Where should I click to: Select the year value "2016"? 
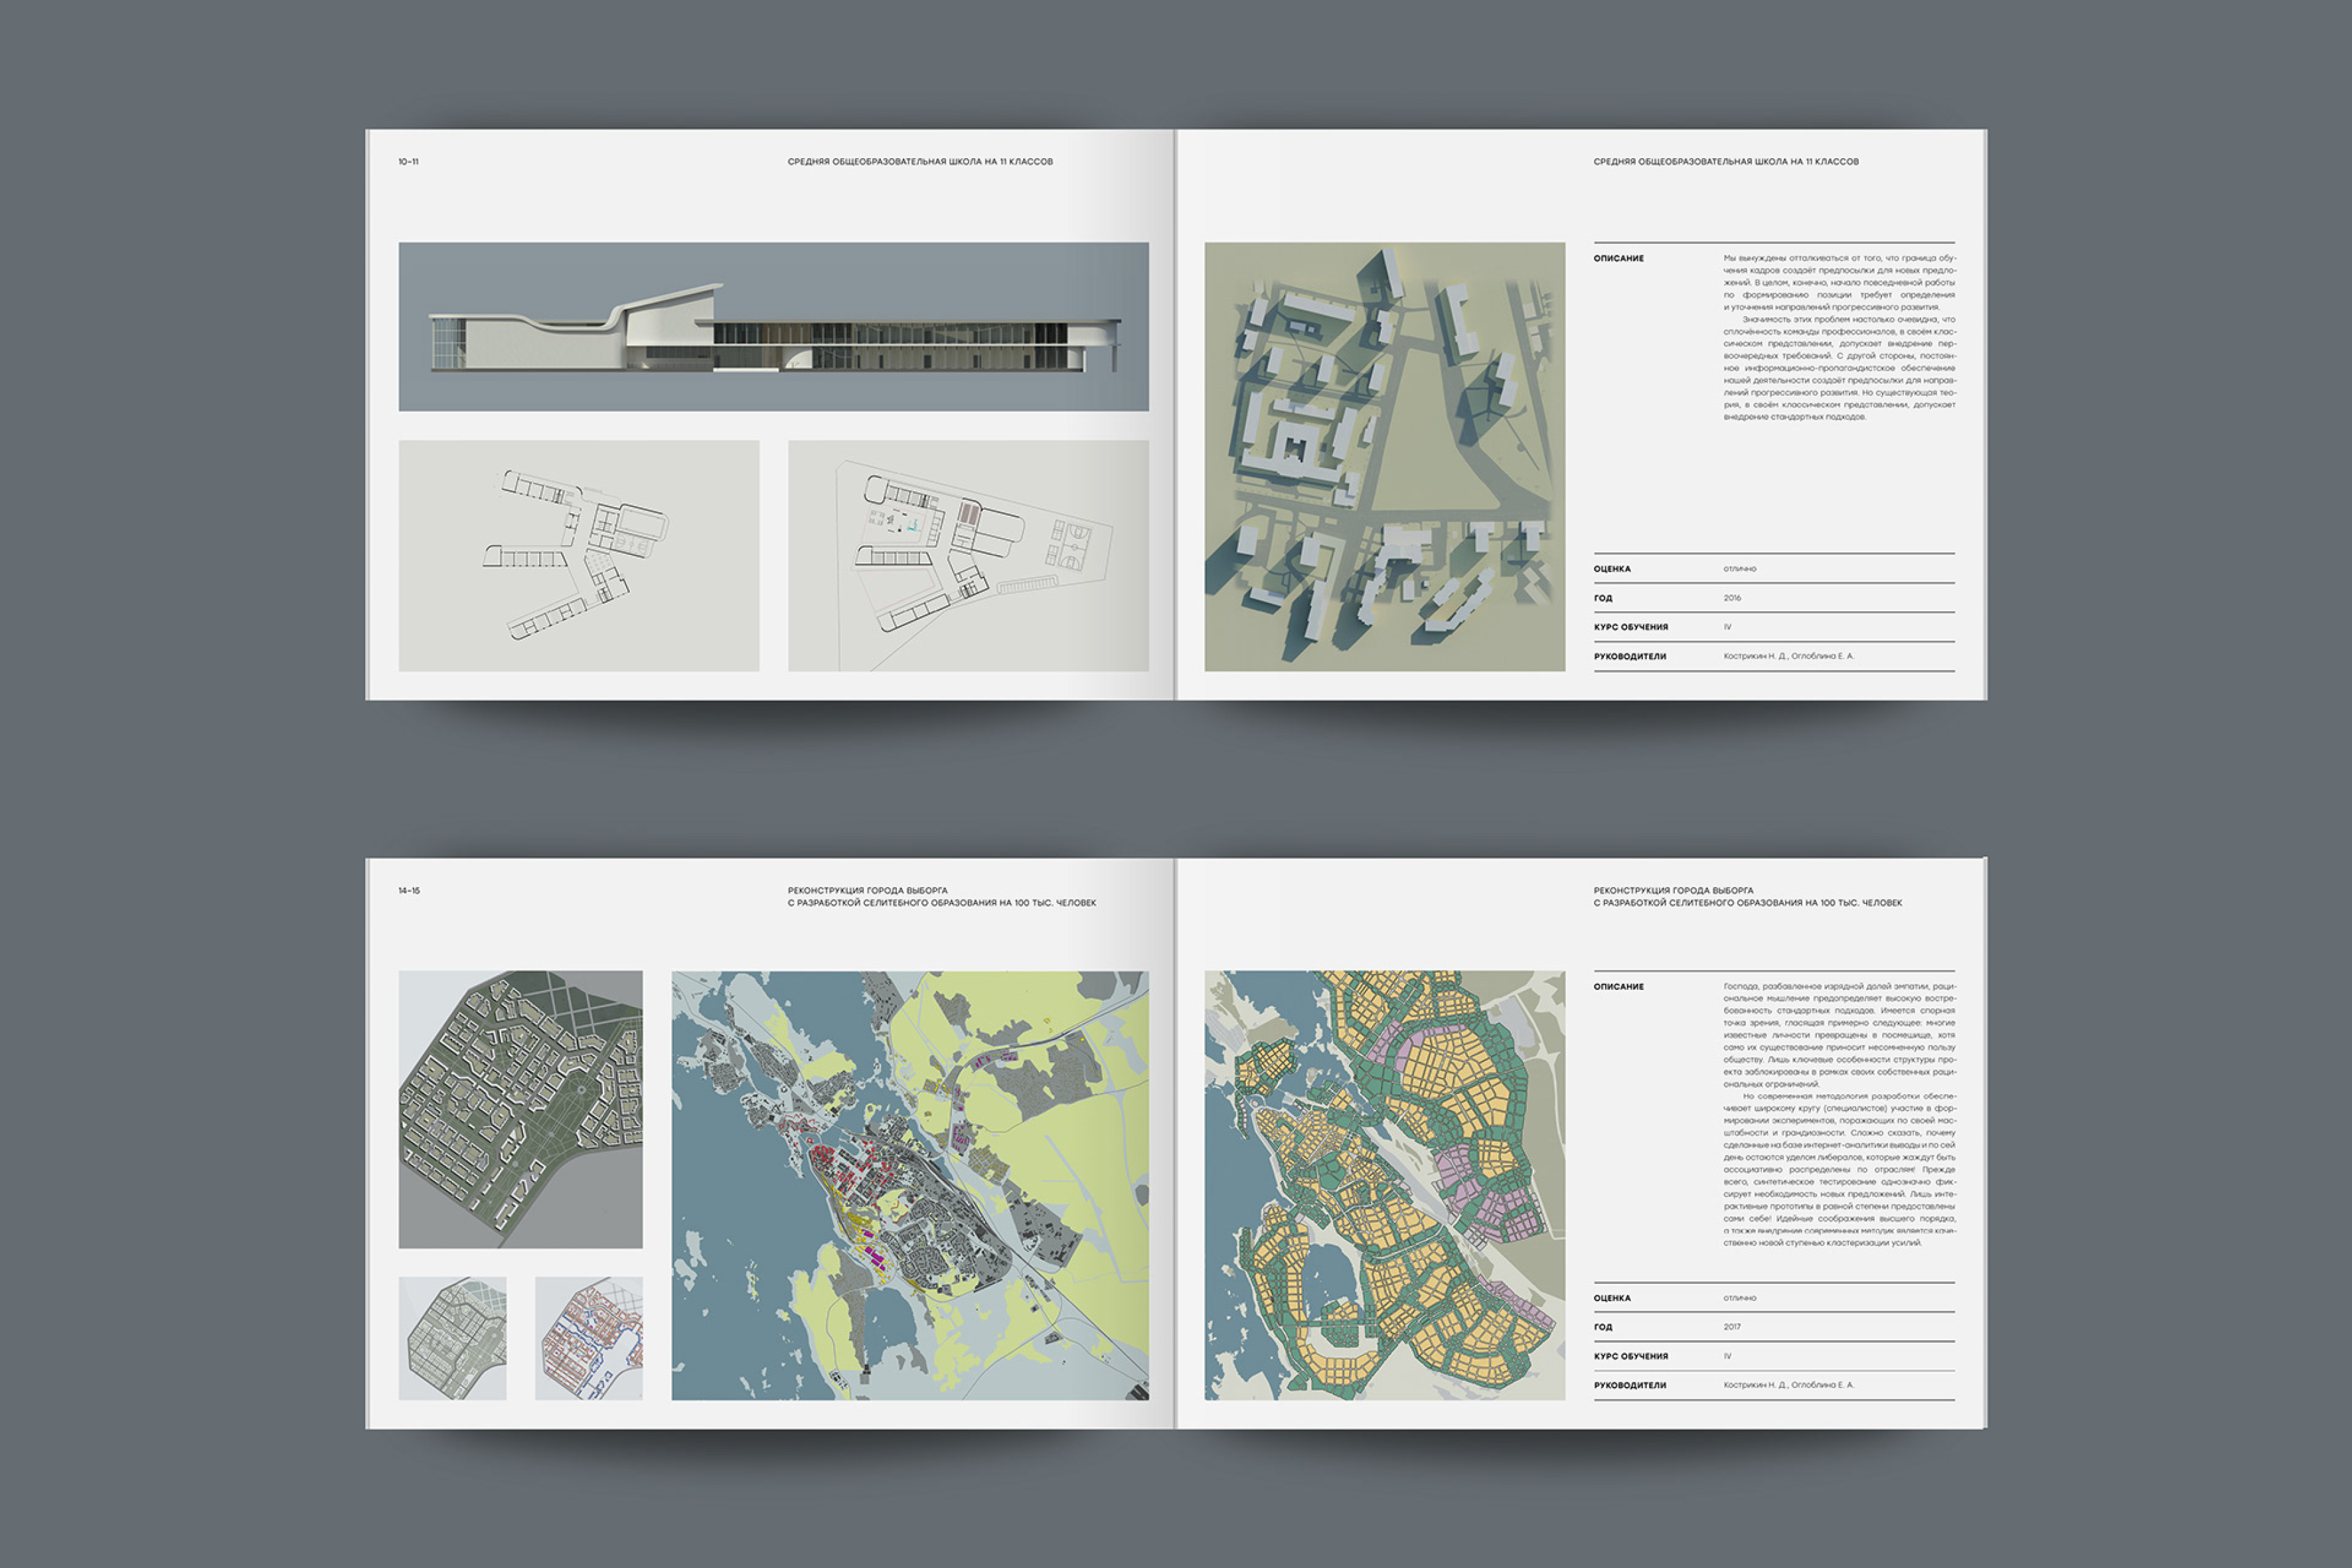pos(1732,598)
